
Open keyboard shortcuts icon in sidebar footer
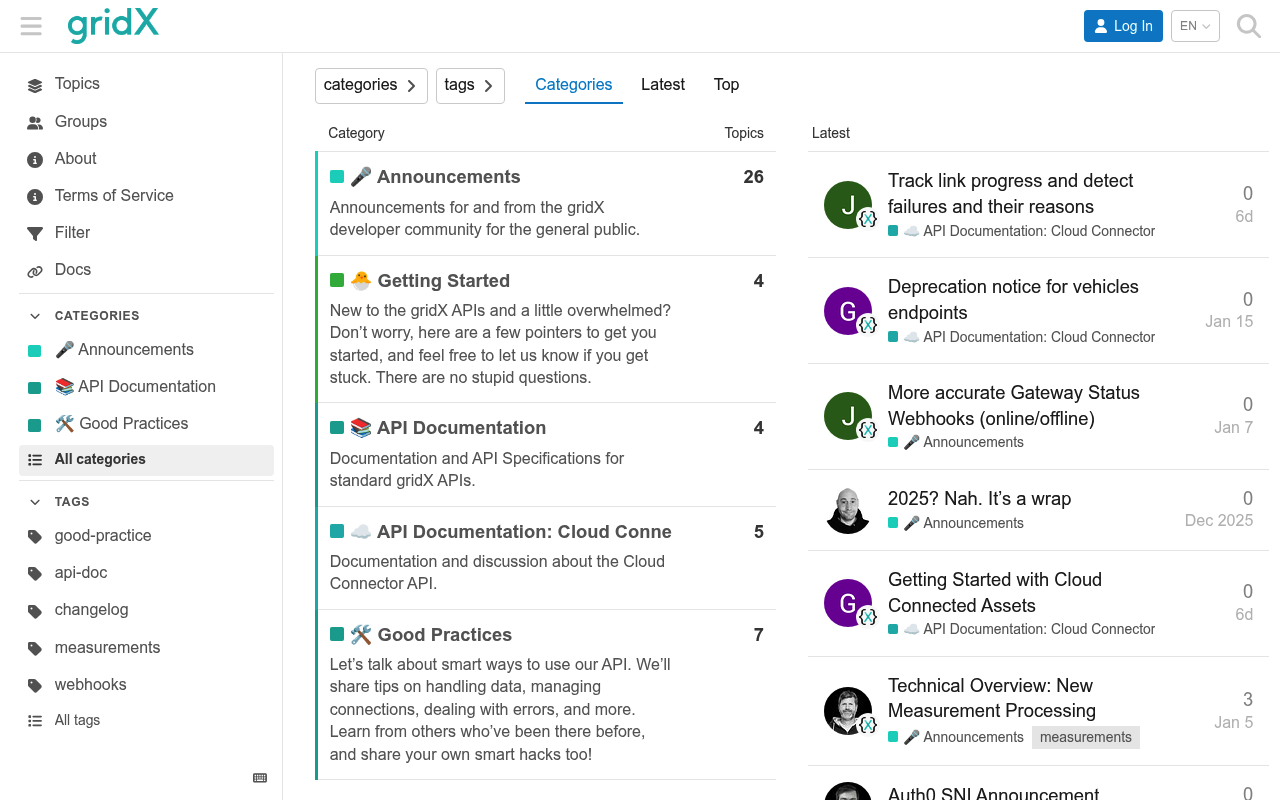(x=260, y=778)
